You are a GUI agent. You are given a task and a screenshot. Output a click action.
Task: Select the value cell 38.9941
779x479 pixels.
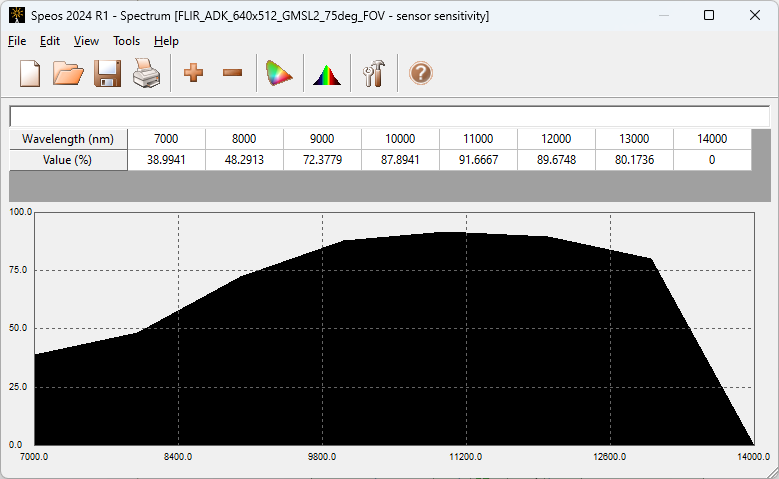tap(166, 160)
